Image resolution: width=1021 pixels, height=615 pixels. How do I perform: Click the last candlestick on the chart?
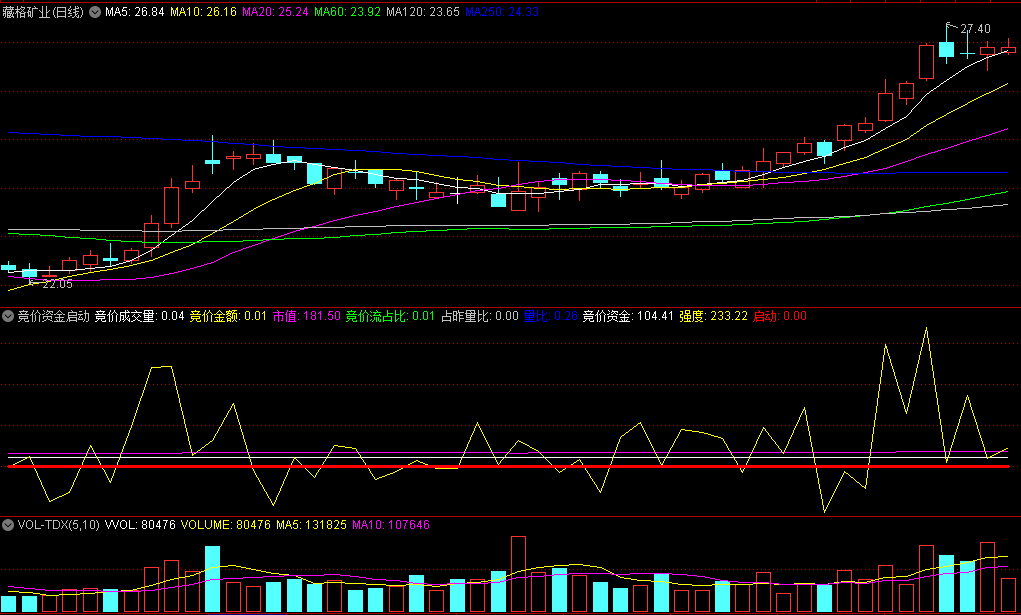pos(1008,49)
